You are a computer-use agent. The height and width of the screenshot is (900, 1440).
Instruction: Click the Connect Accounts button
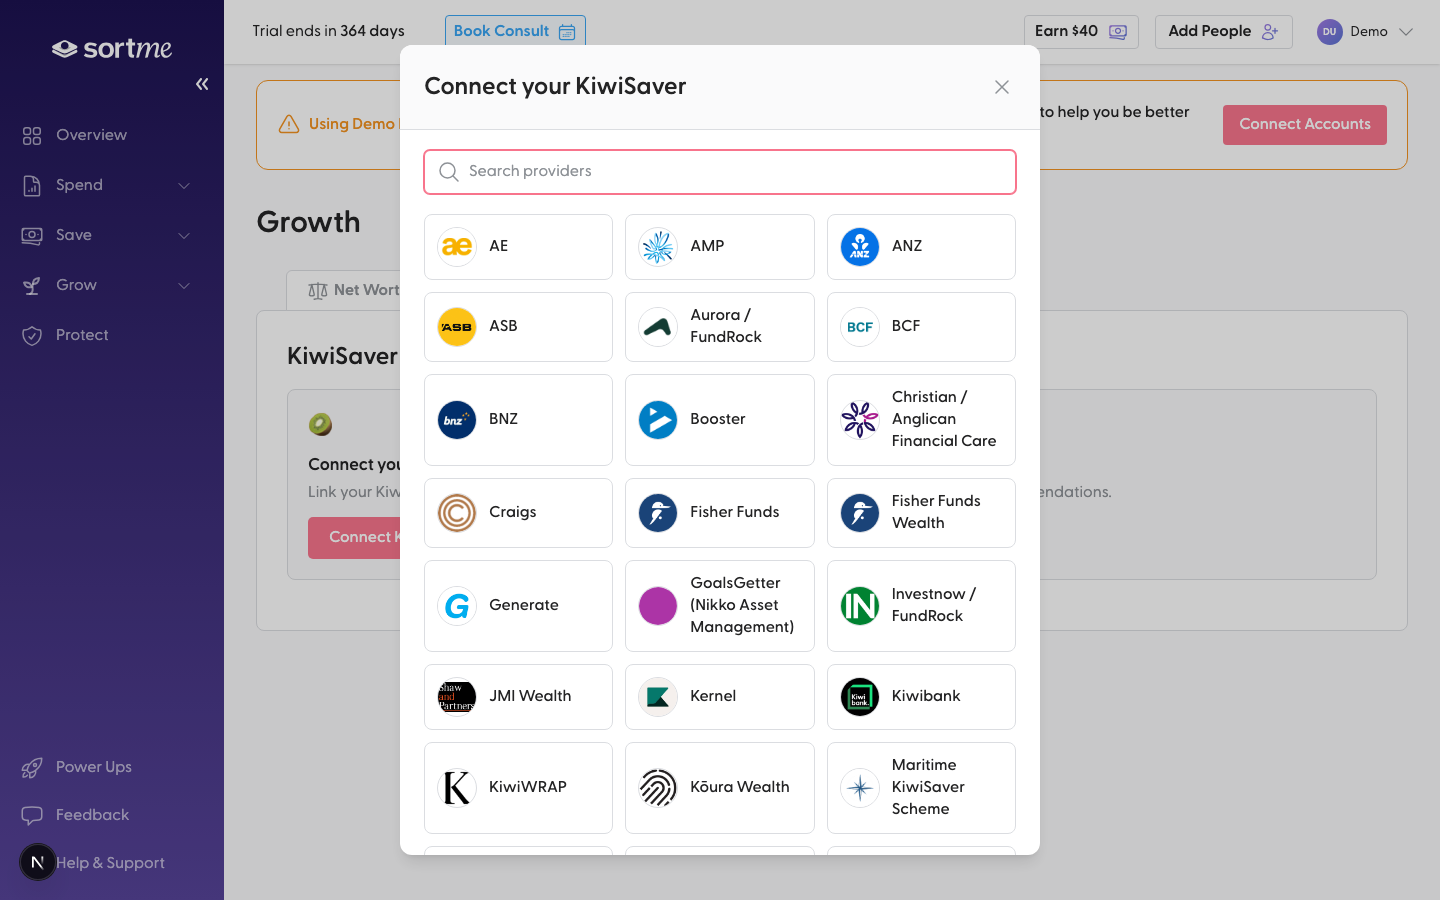tap(1304, 124)
